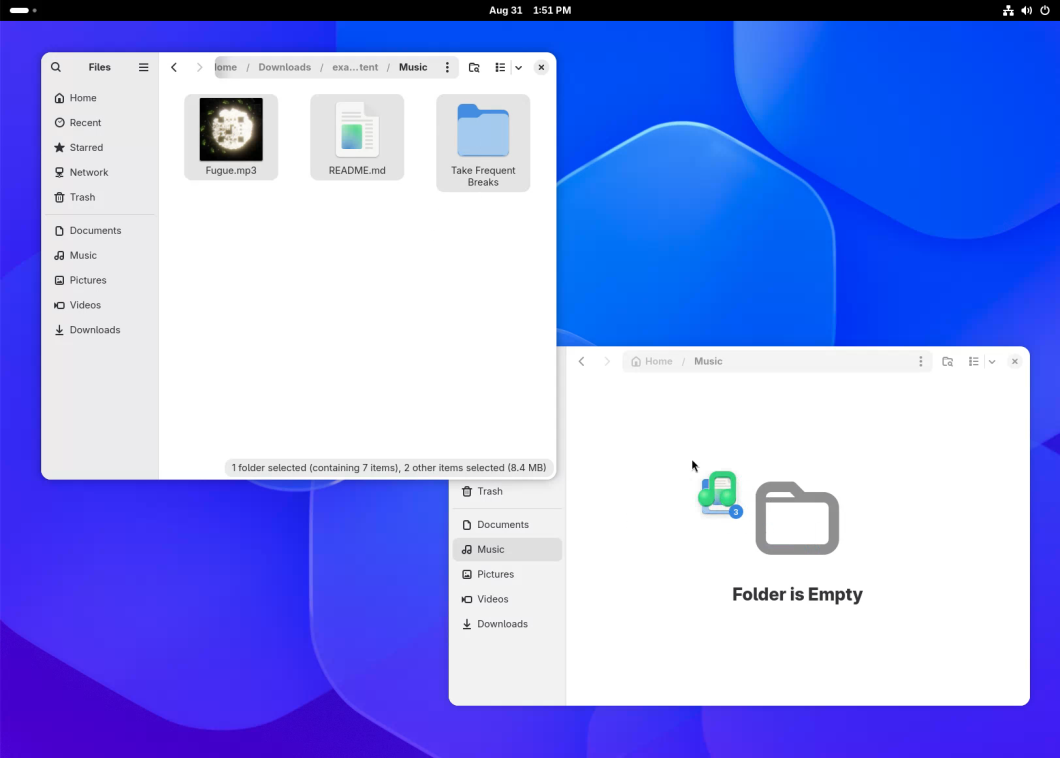Click the exa...tent breadcrumb in path bar
The width and height of the screenshot is (1060, 758).
point(355,67)
